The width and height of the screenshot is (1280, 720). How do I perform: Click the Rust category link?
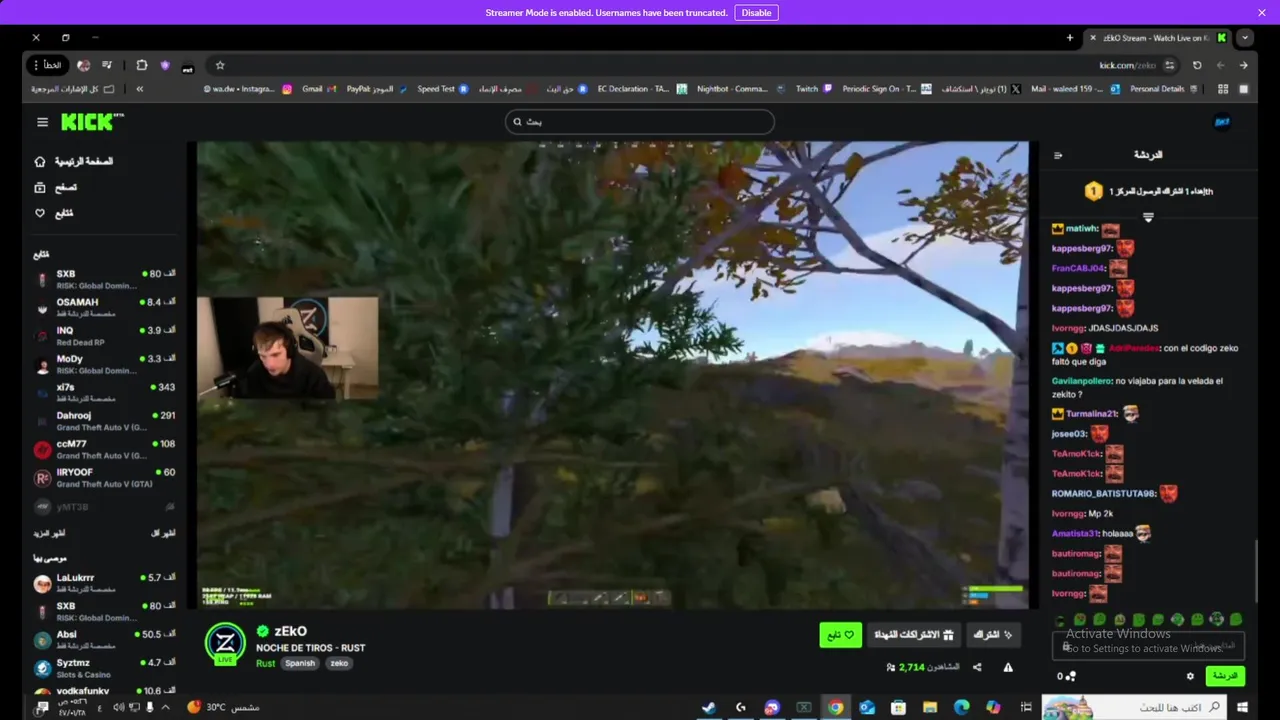click(x=265, y=663)
